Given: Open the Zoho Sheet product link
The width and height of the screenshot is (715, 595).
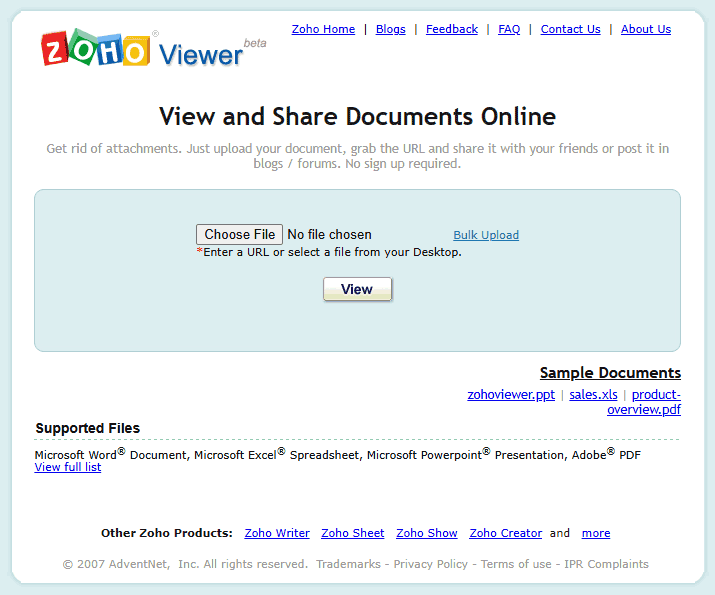Looking at the screenshot, I should tap(353, 533).
